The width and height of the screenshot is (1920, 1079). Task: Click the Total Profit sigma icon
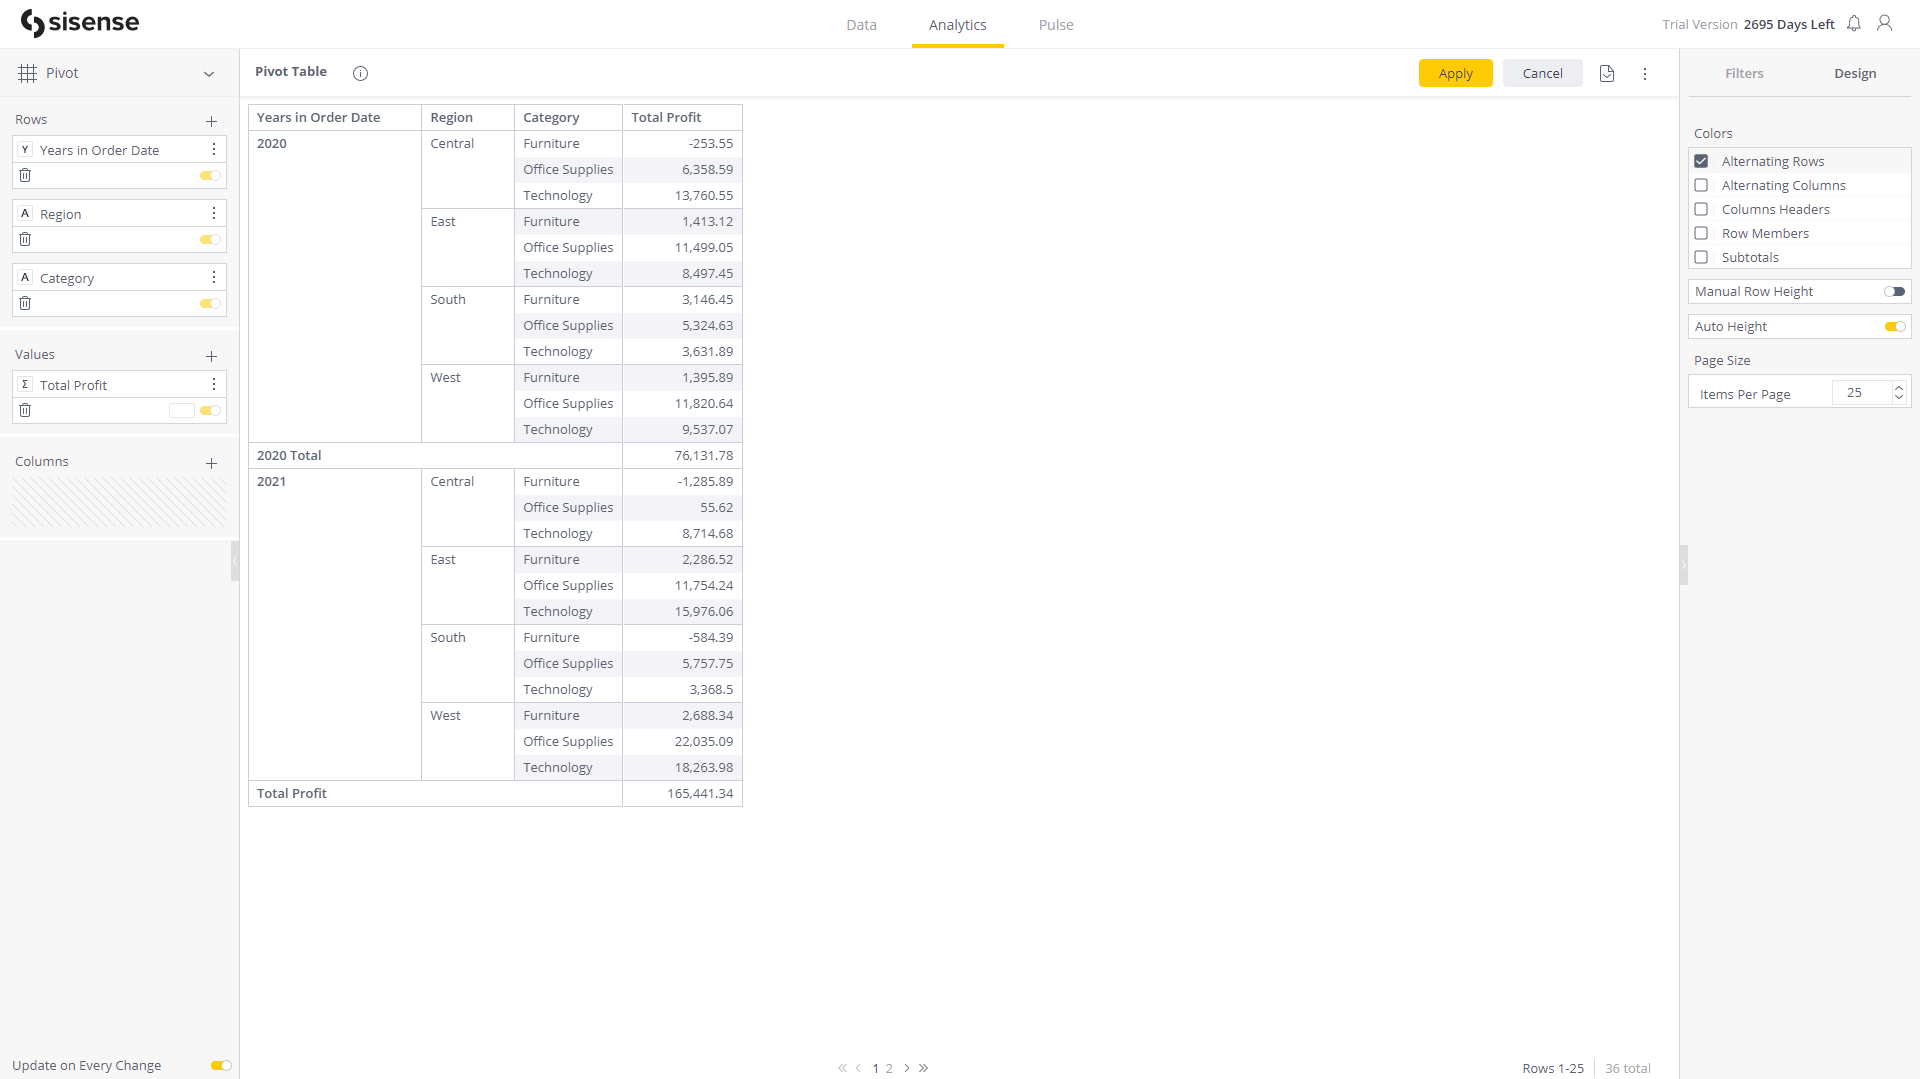point(25,384)
